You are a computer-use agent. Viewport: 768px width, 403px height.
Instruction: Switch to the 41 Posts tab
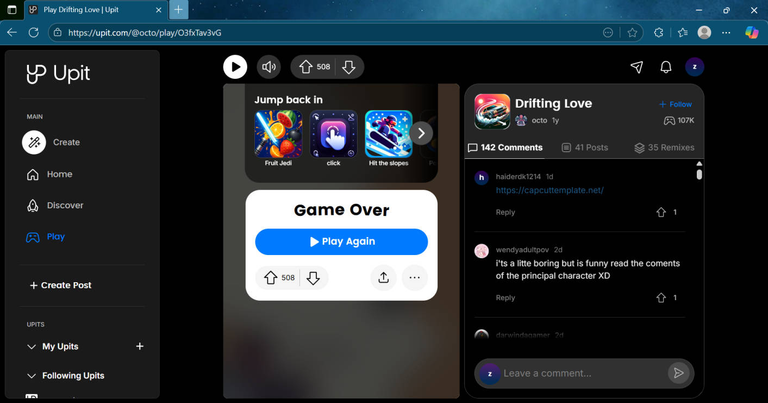point(584,147)
